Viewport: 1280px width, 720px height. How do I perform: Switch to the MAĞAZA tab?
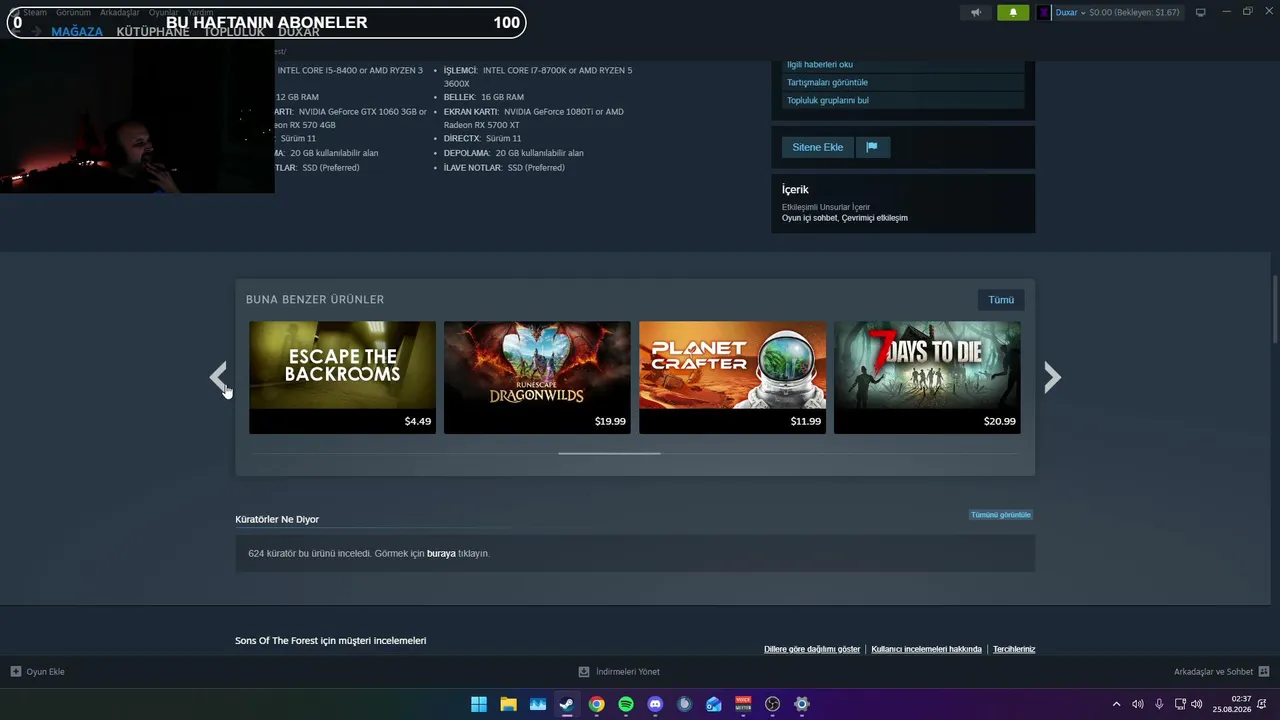77,31
